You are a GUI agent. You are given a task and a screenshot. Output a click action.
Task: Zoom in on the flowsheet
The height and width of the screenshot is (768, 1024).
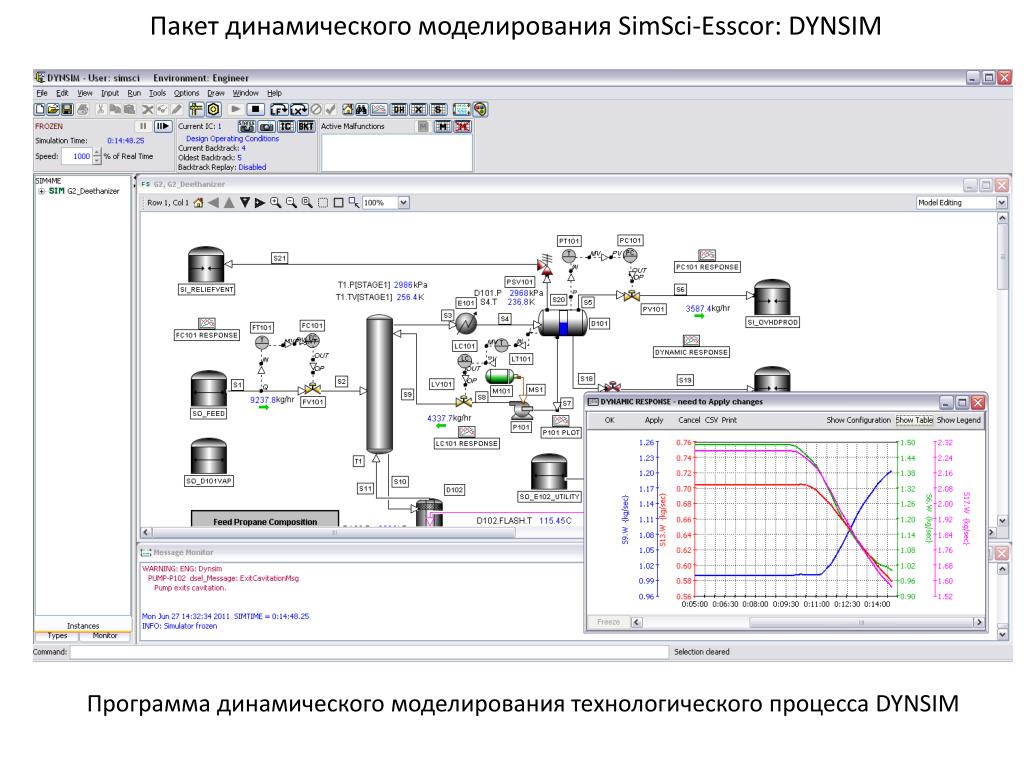276,202
